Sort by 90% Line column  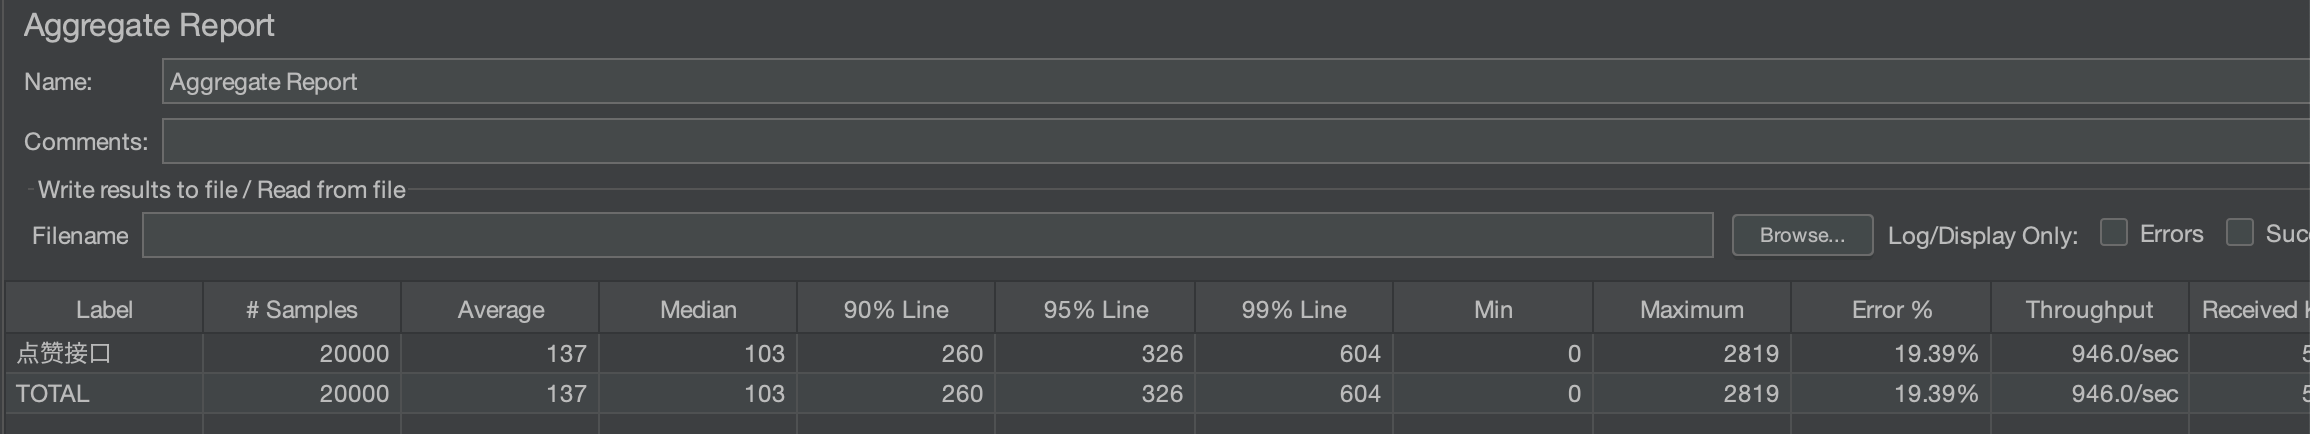(x=896, y=310)
